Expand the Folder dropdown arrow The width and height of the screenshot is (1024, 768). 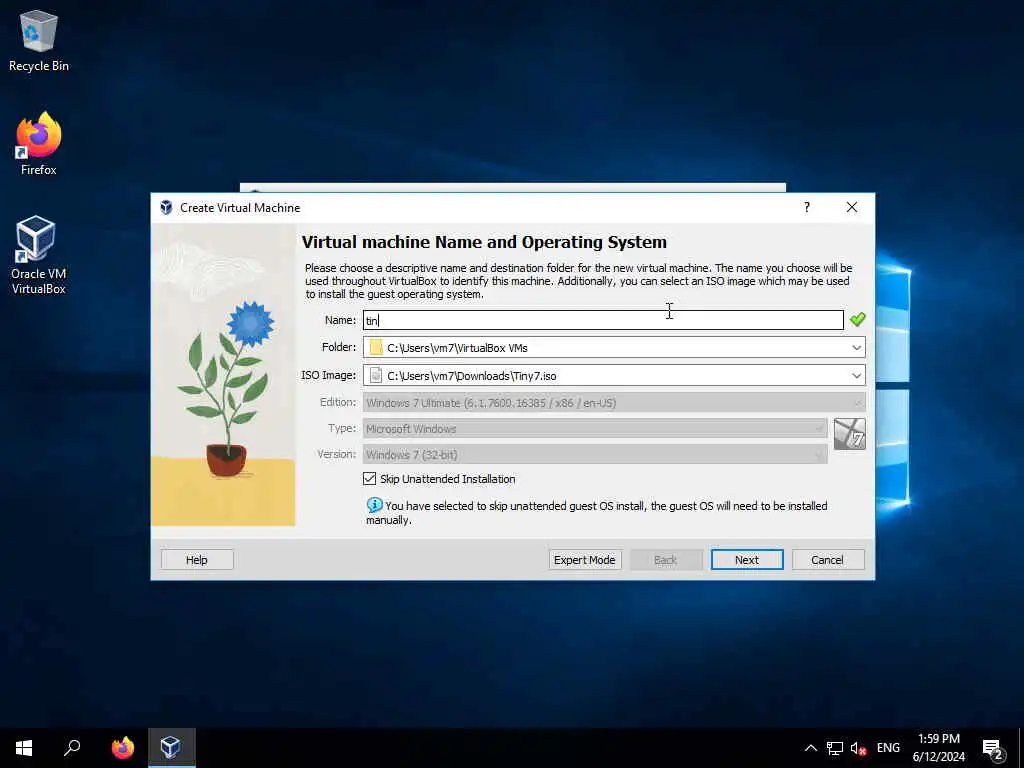pyautogui.click(x=856, y=347)
